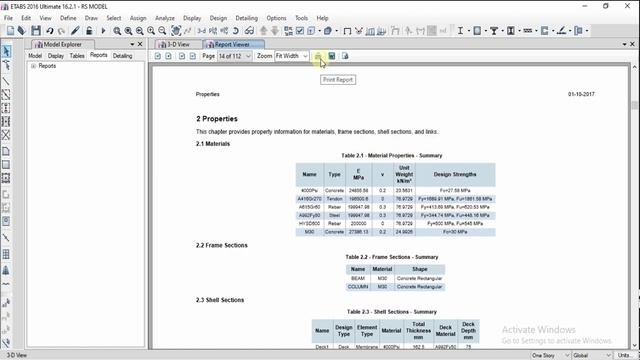Viewport: 640px width, 360px height.
Task: Open the Analyze menu
Action: pos(165,18)
